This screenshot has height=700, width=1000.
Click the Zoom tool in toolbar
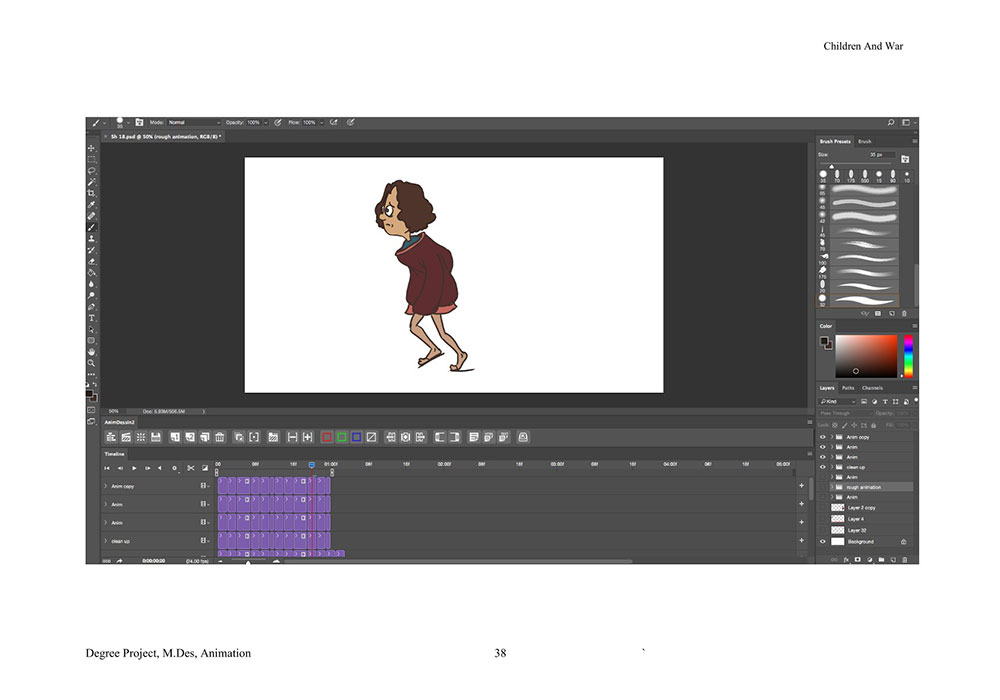[92, 363]
